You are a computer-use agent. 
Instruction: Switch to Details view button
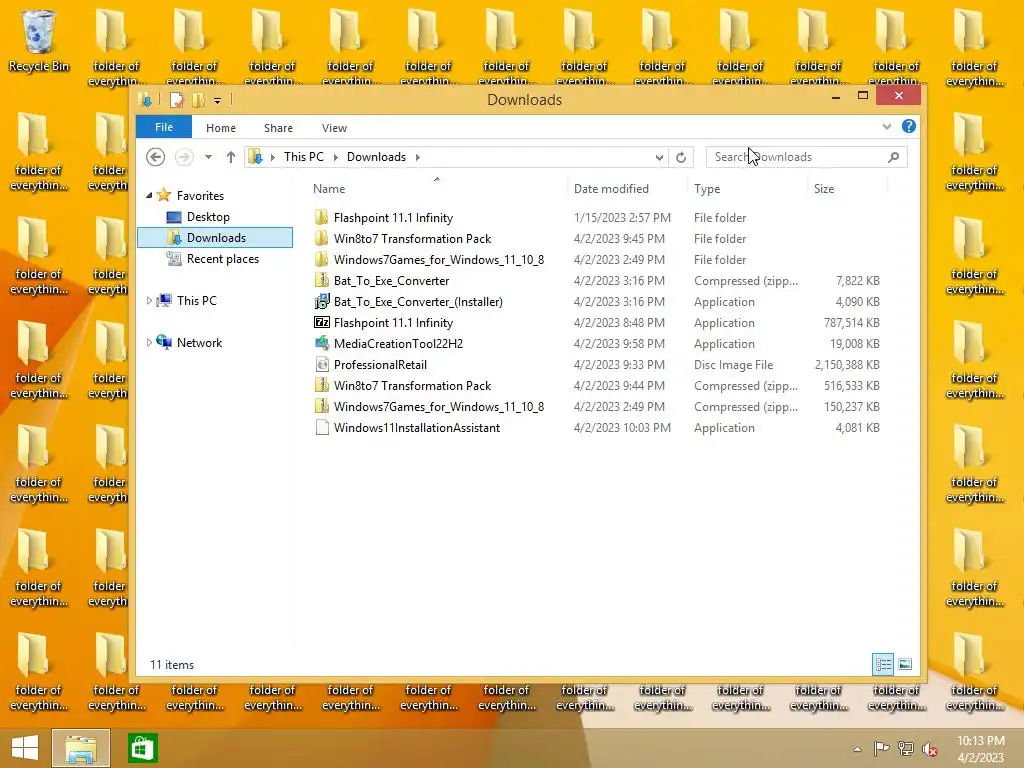point(883,664)
